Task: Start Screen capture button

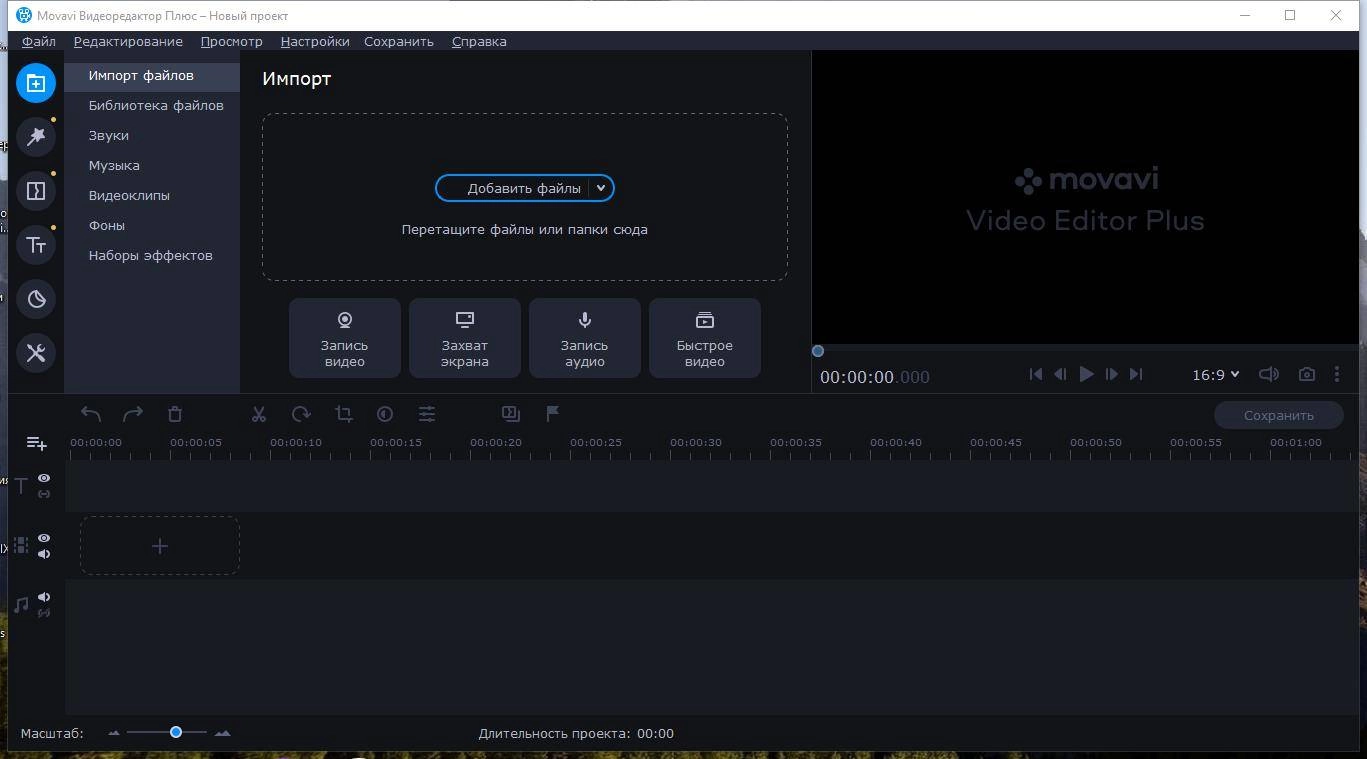Action: pos(465,338)
